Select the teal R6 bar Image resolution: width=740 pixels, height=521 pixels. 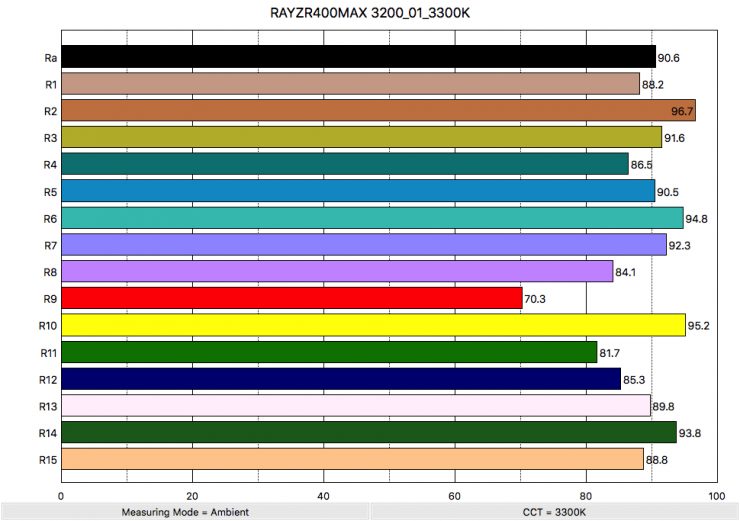(372, 218)
